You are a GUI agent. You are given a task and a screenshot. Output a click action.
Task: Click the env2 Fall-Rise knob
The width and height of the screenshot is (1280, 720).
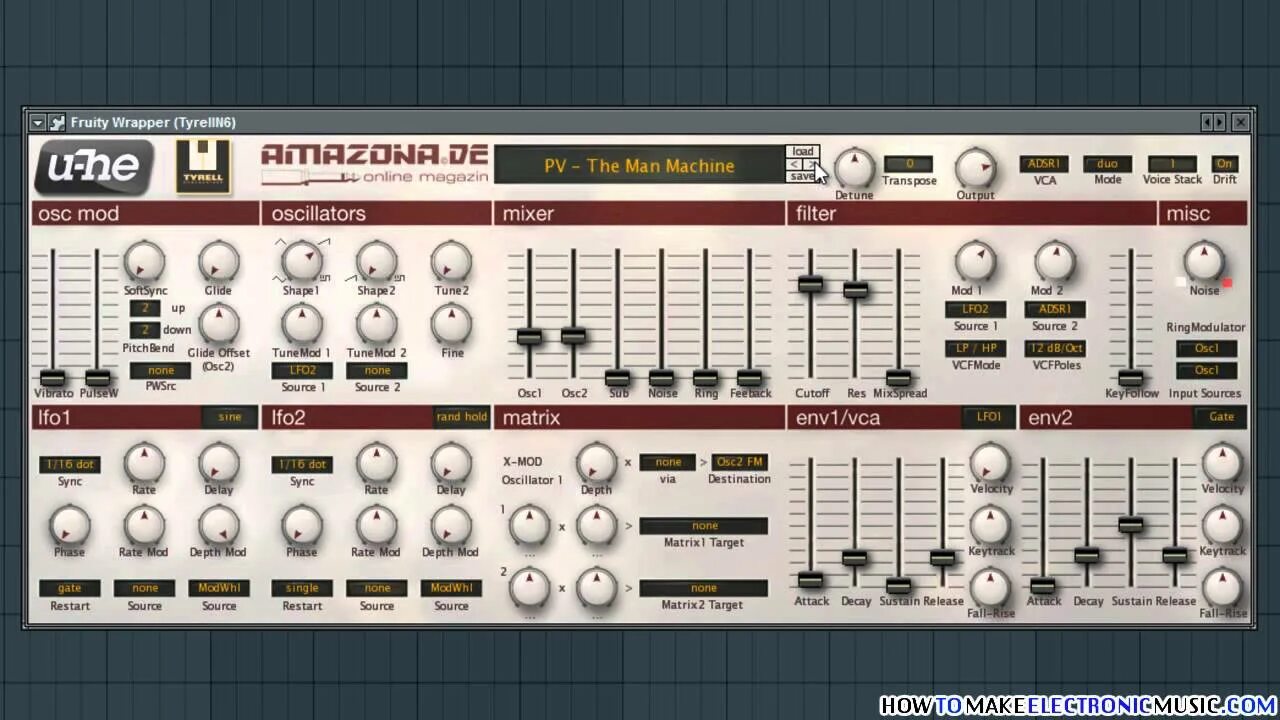click(1222, 587)
